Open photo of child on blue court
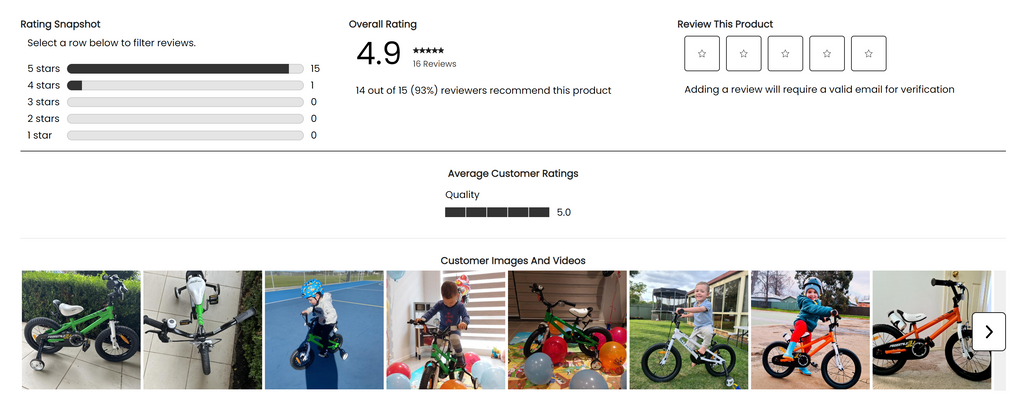This screenshot has width=1024, height=397. click(x=324, y=330)
